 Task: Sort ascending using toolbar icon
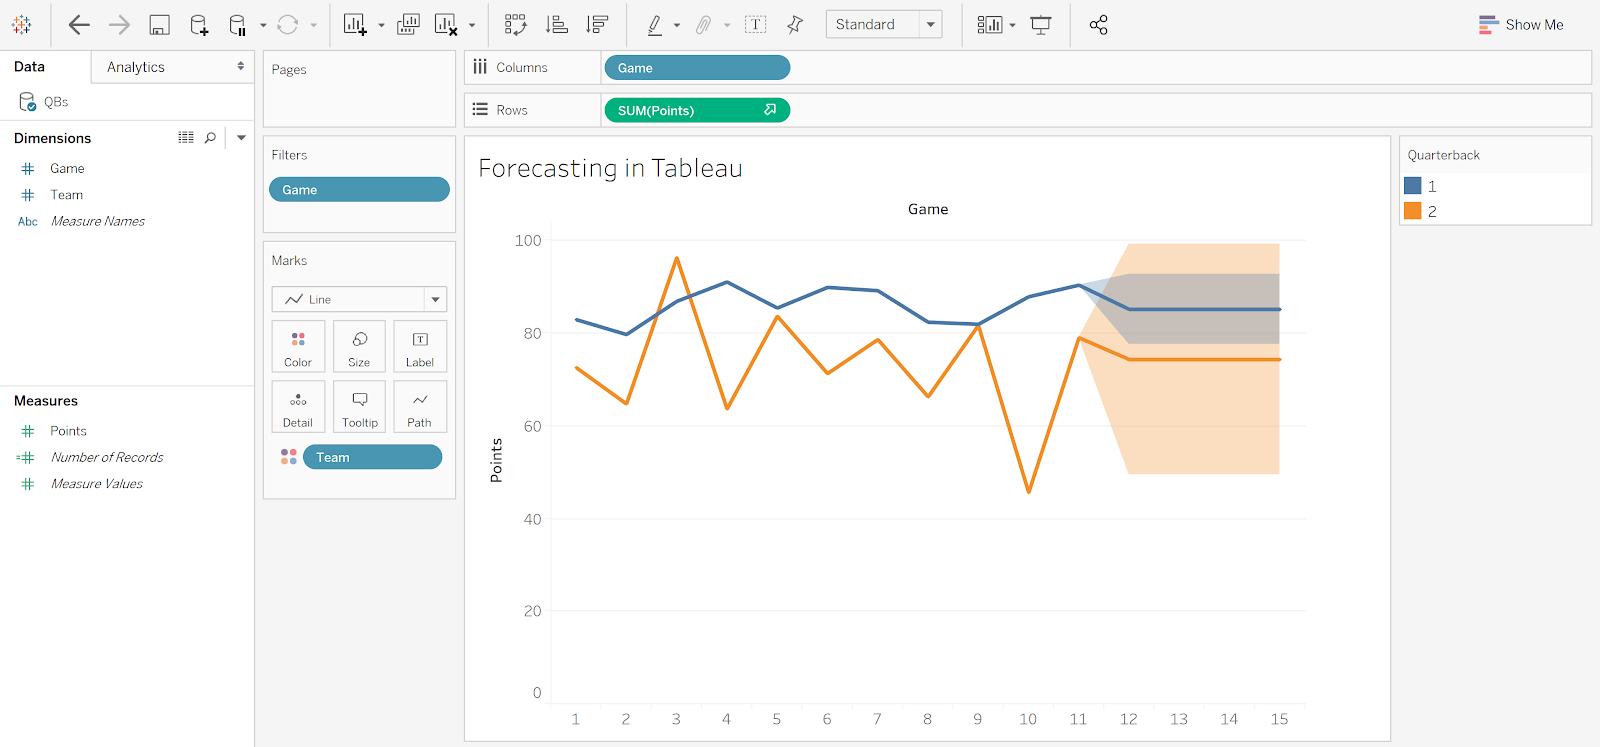[x=557, y=25]
